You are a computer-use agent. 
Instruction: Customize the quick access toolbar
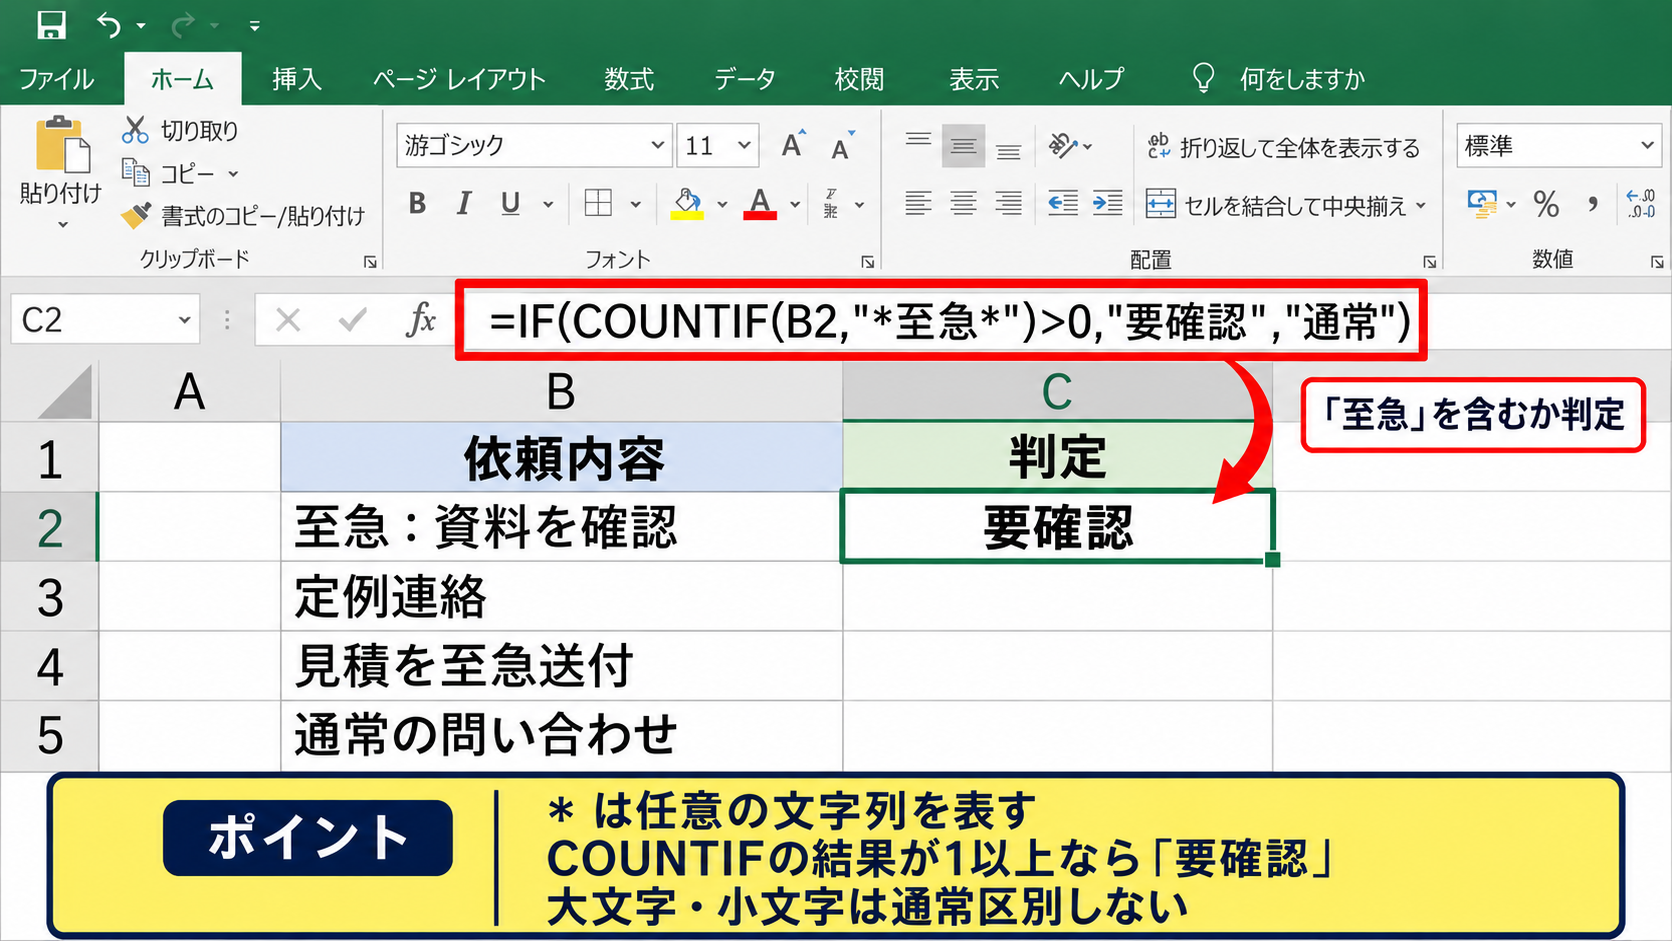click(255, 26)
